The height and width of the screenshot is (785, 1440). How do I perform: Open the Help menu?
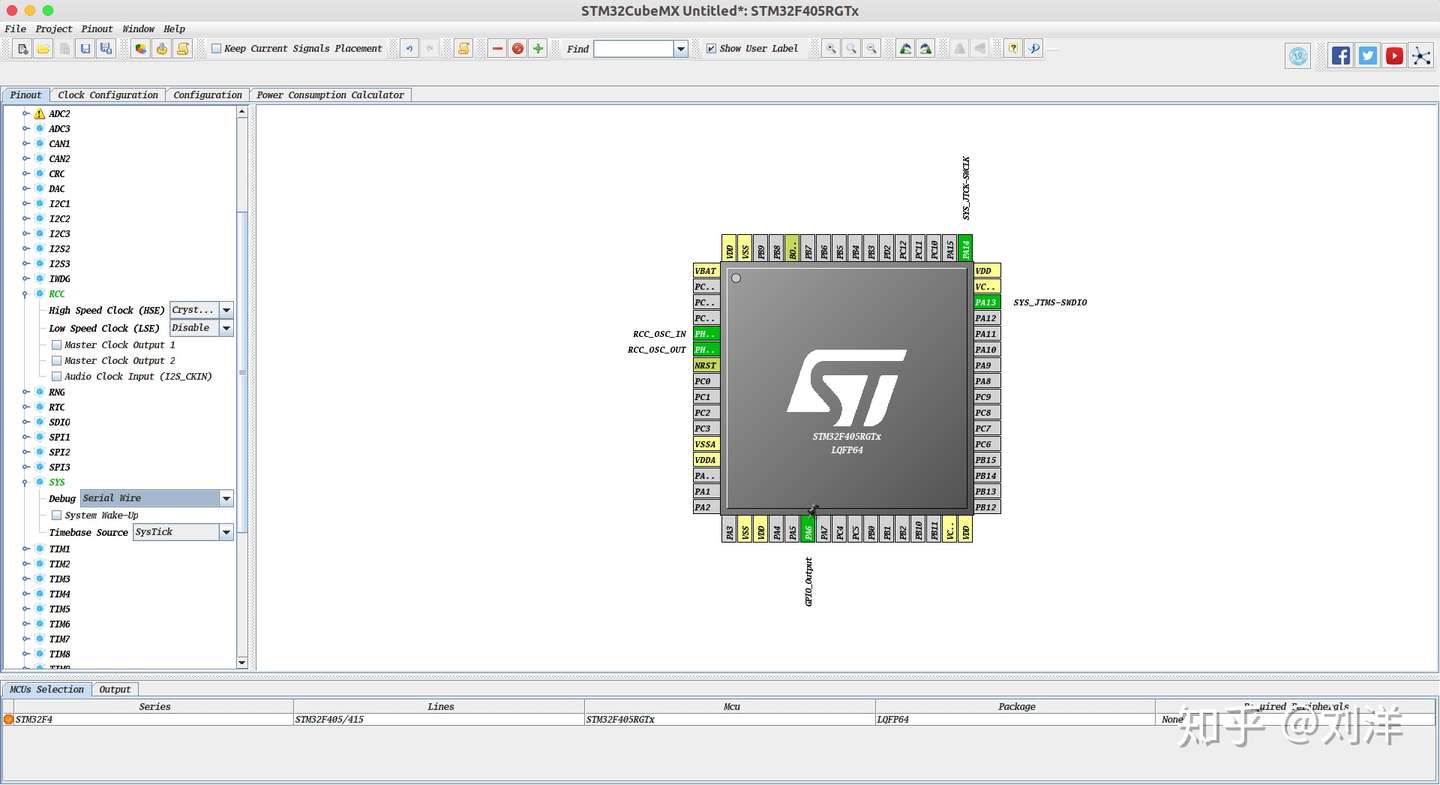point(174,29)
